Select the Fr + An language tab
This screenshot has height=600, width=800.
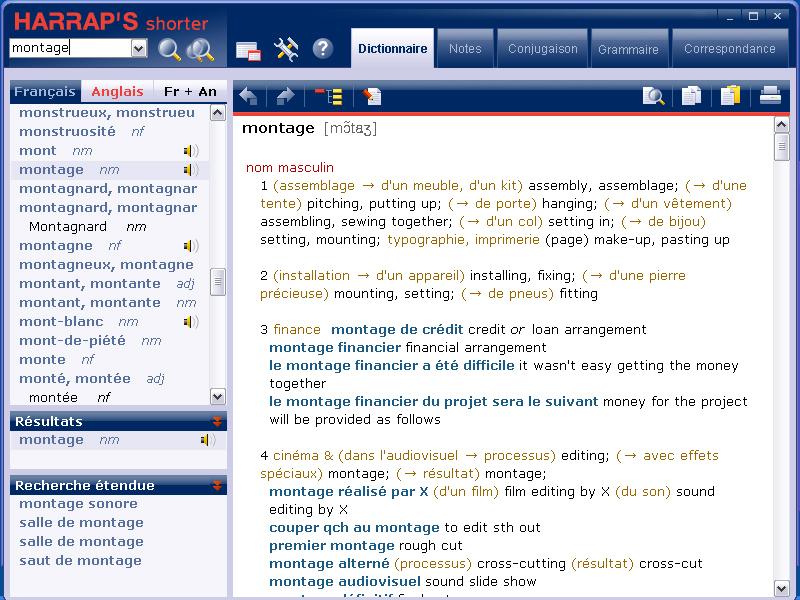(190, 91)
